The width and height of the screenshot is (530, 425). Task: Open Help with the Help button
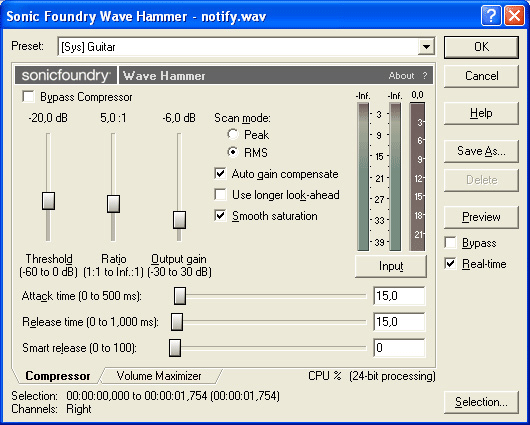click(x=481, y=113)
